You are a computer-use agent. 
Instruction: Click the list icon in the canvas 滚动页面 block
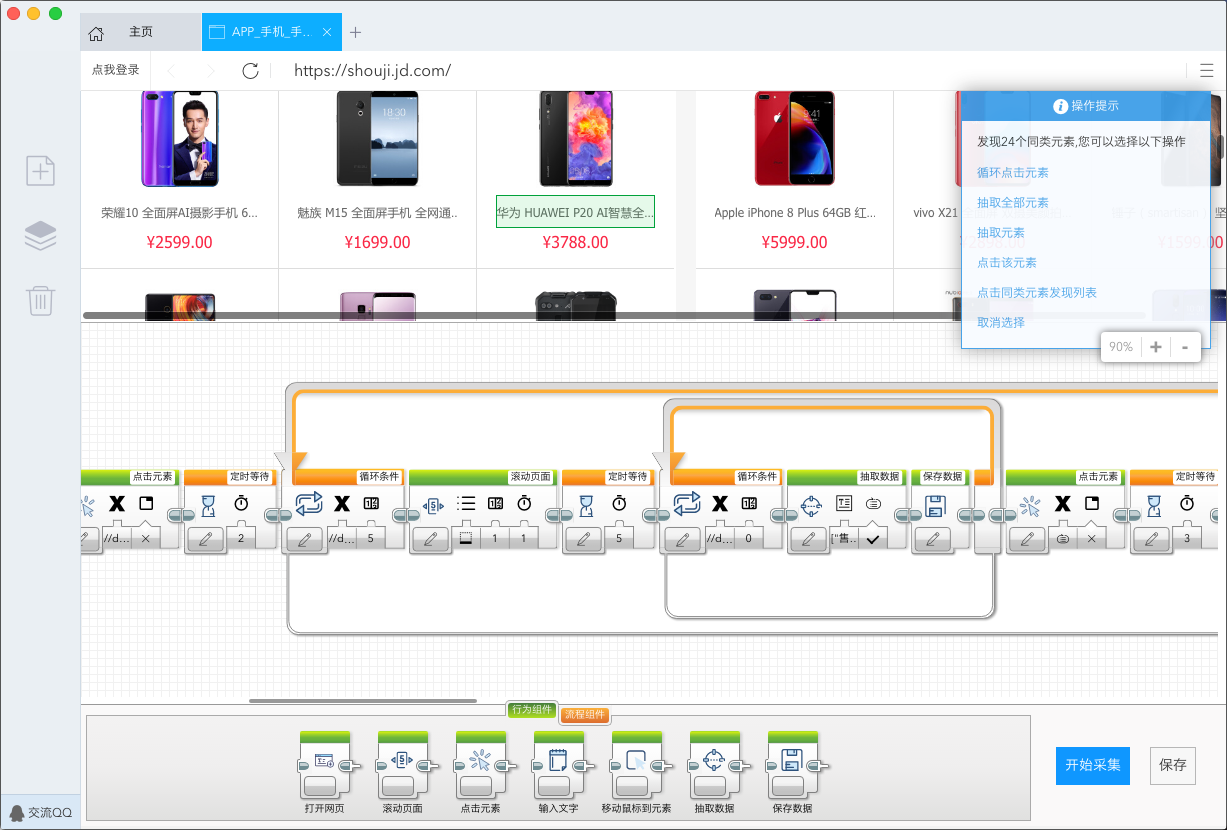pos(466,504)
